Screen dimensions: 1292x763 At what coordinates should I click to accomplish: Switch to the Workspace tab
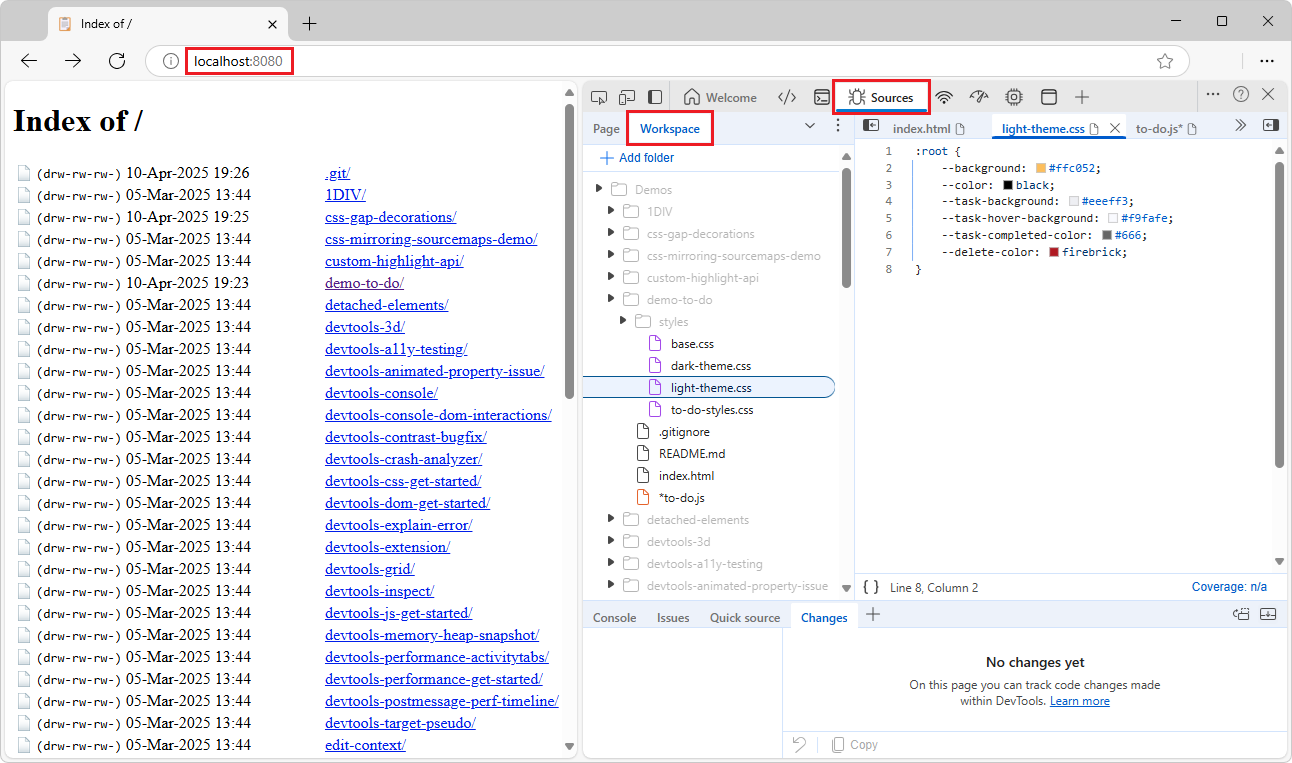tap(669, 129)
